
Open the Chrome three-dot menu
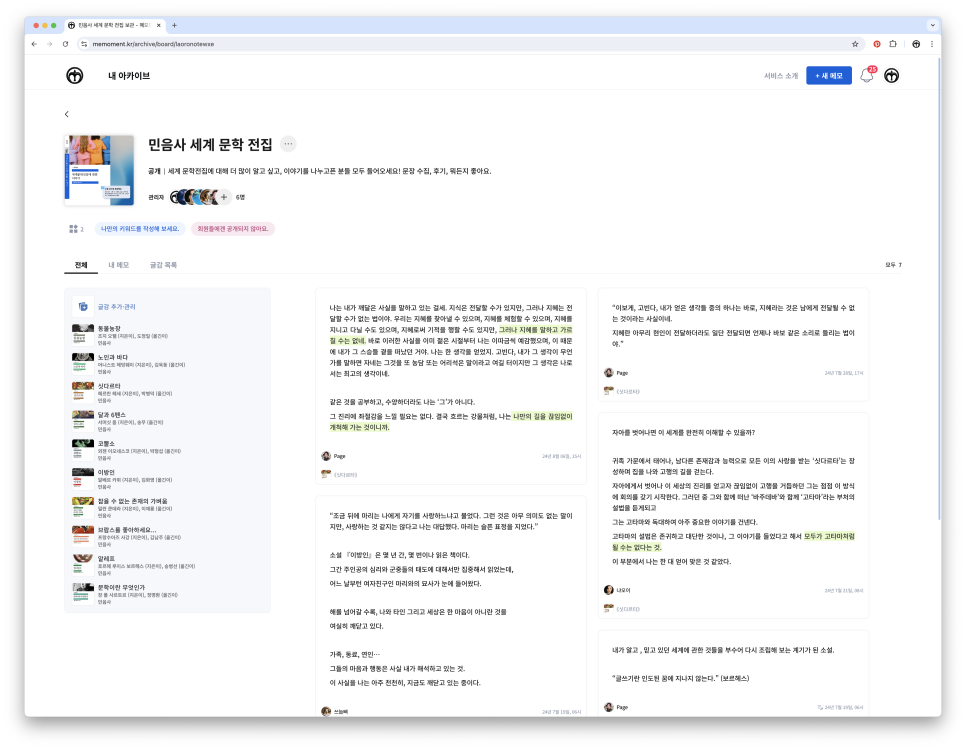(932, 44)
